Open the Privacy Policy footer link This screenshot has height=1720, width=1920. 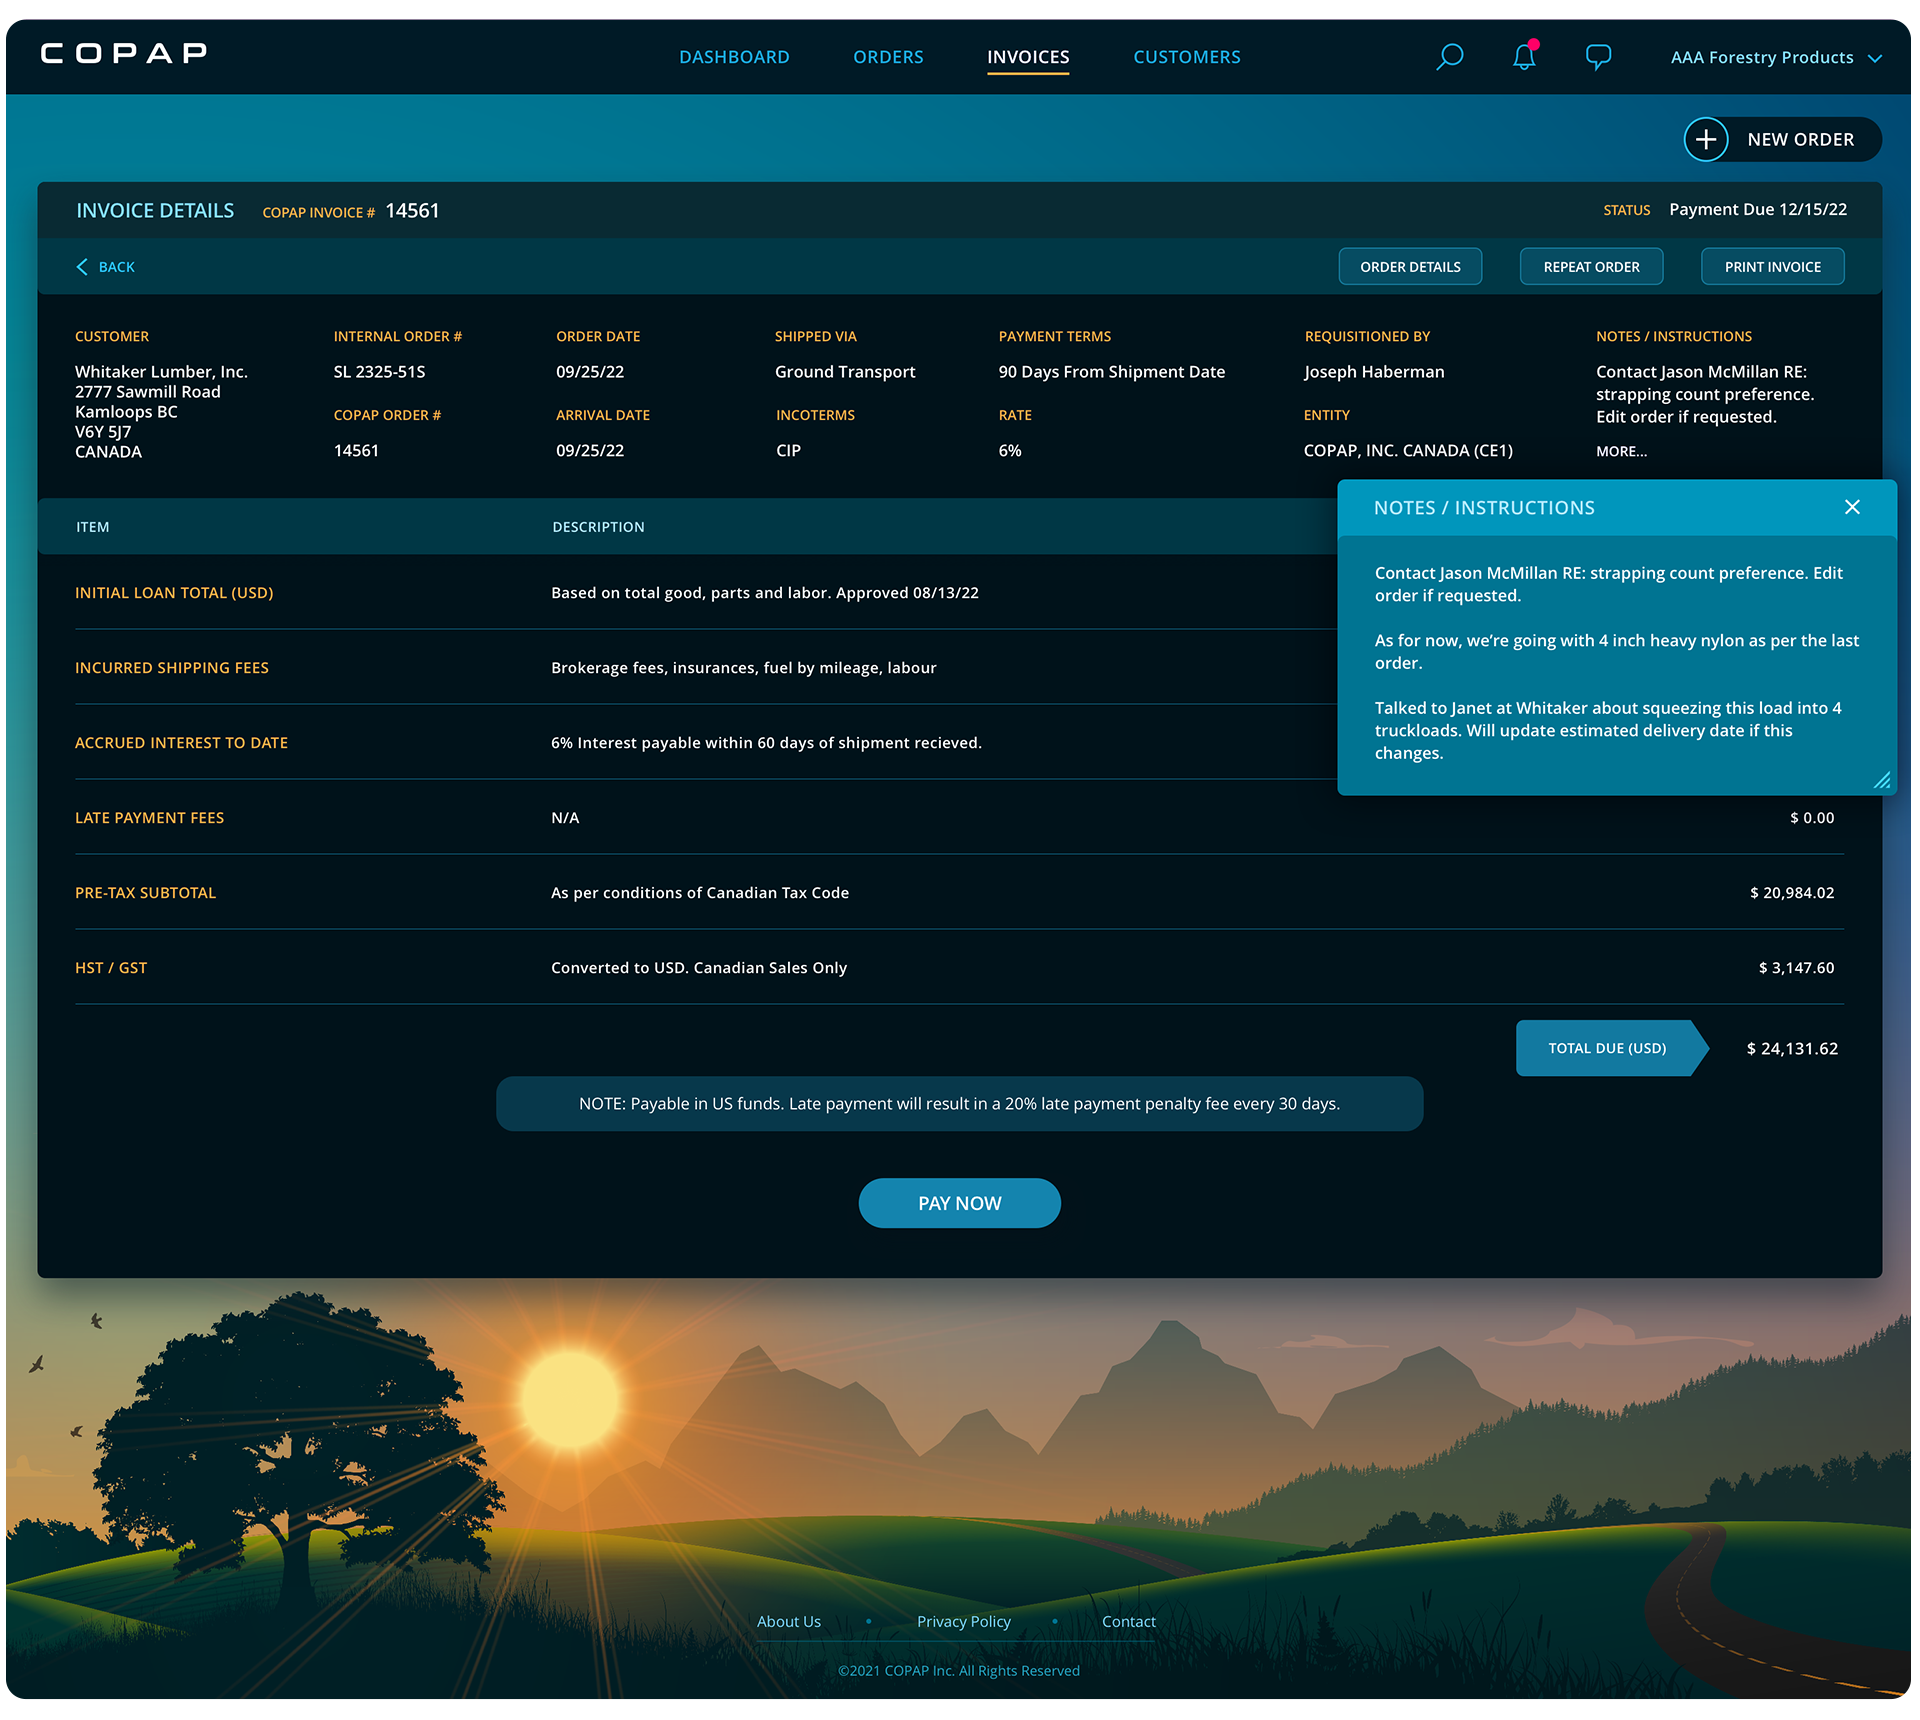click(963, 1621)
